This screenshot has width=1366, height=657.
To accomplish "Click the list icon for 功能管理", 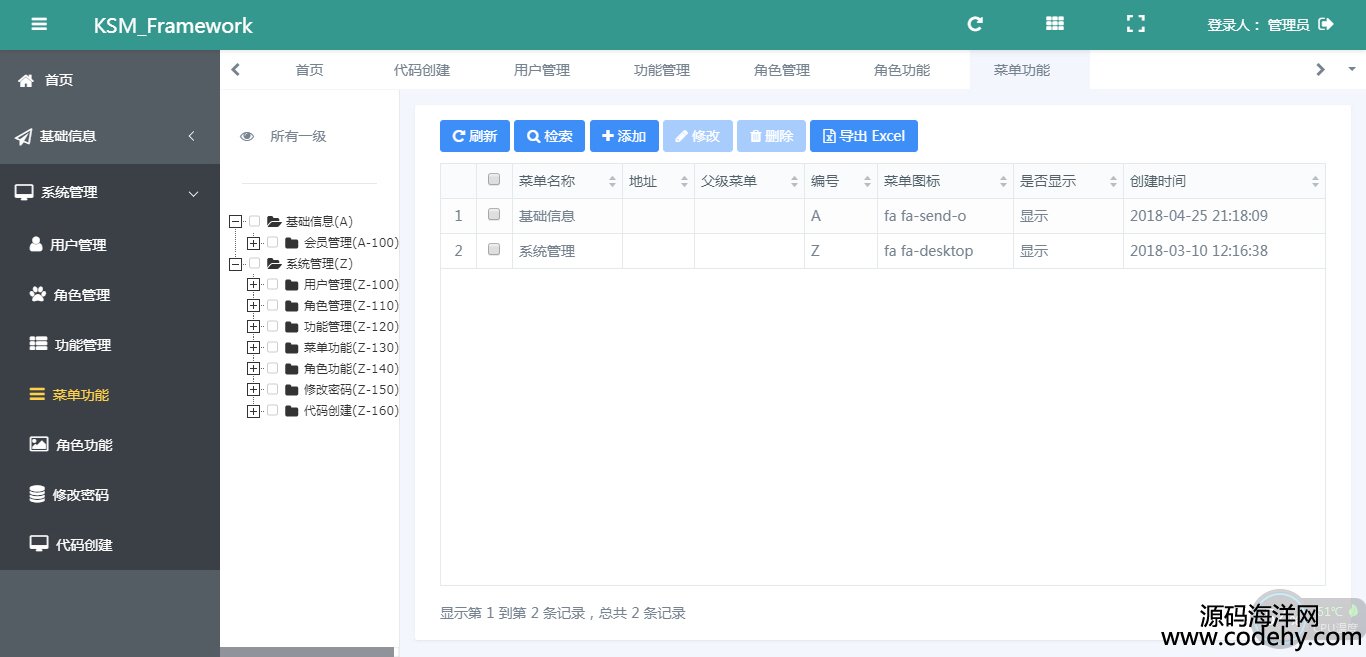I will (38, 344).
